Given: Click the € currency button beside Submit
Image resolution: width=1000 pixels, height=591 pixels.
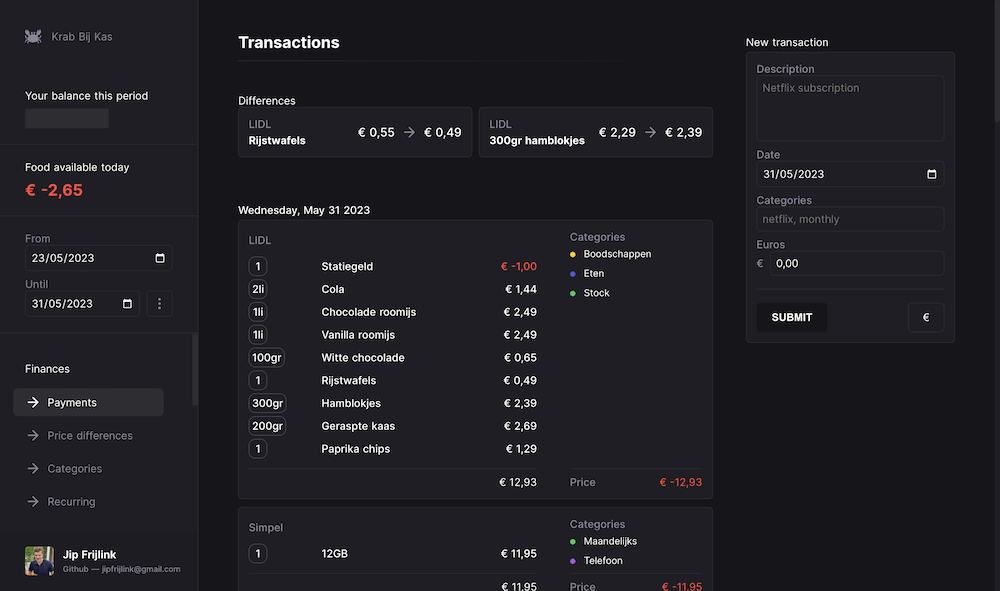Looking at the screenshot, I should pyautogui.click(x=926, y=316).
